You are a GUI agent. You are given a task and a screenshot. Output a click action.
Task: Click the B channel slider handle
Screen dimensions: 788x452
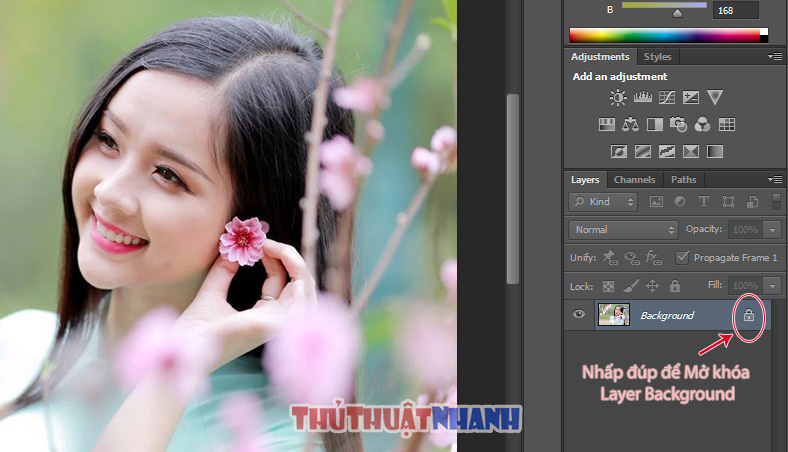pyautogui.click(x=678, y=13)
